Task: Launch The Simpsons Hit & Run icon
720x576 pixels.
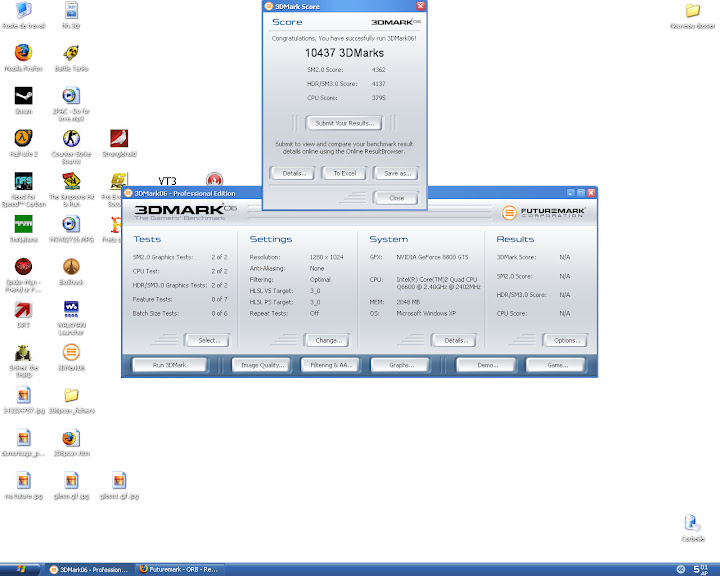Action: pos(71,189)
